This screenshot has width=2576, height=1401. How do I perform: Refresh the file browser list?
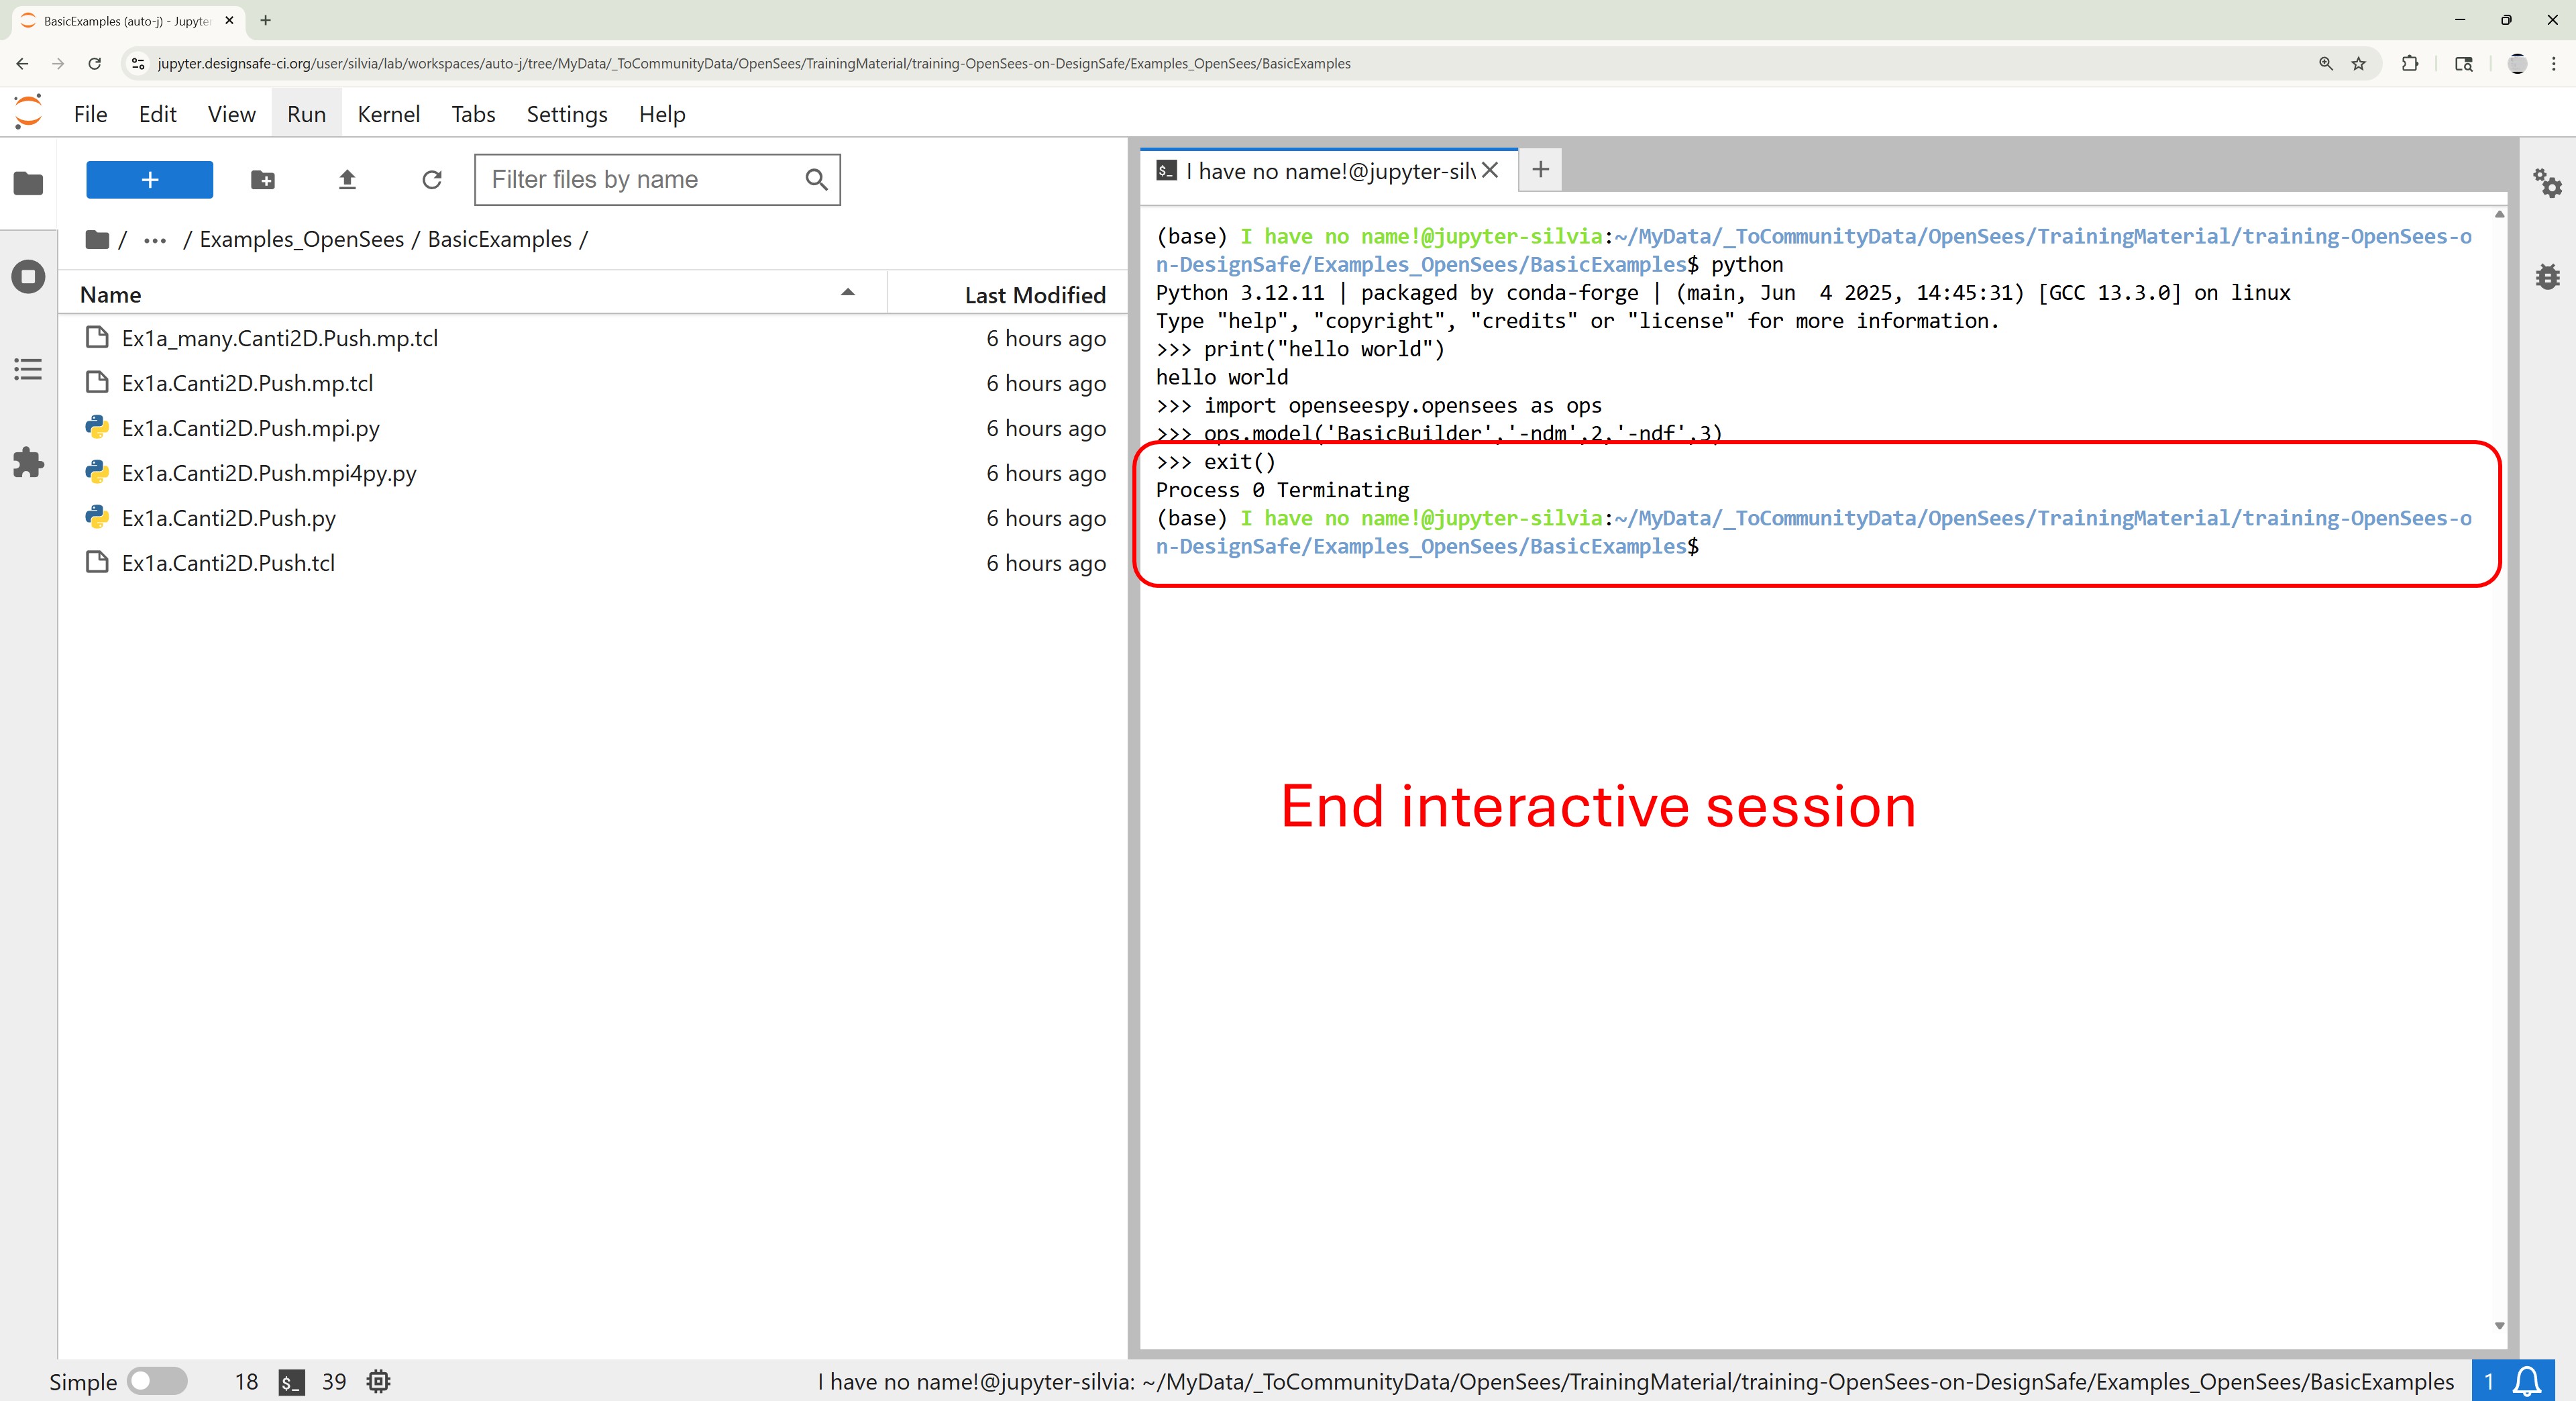pyautogui.click(x=432, y=180)
